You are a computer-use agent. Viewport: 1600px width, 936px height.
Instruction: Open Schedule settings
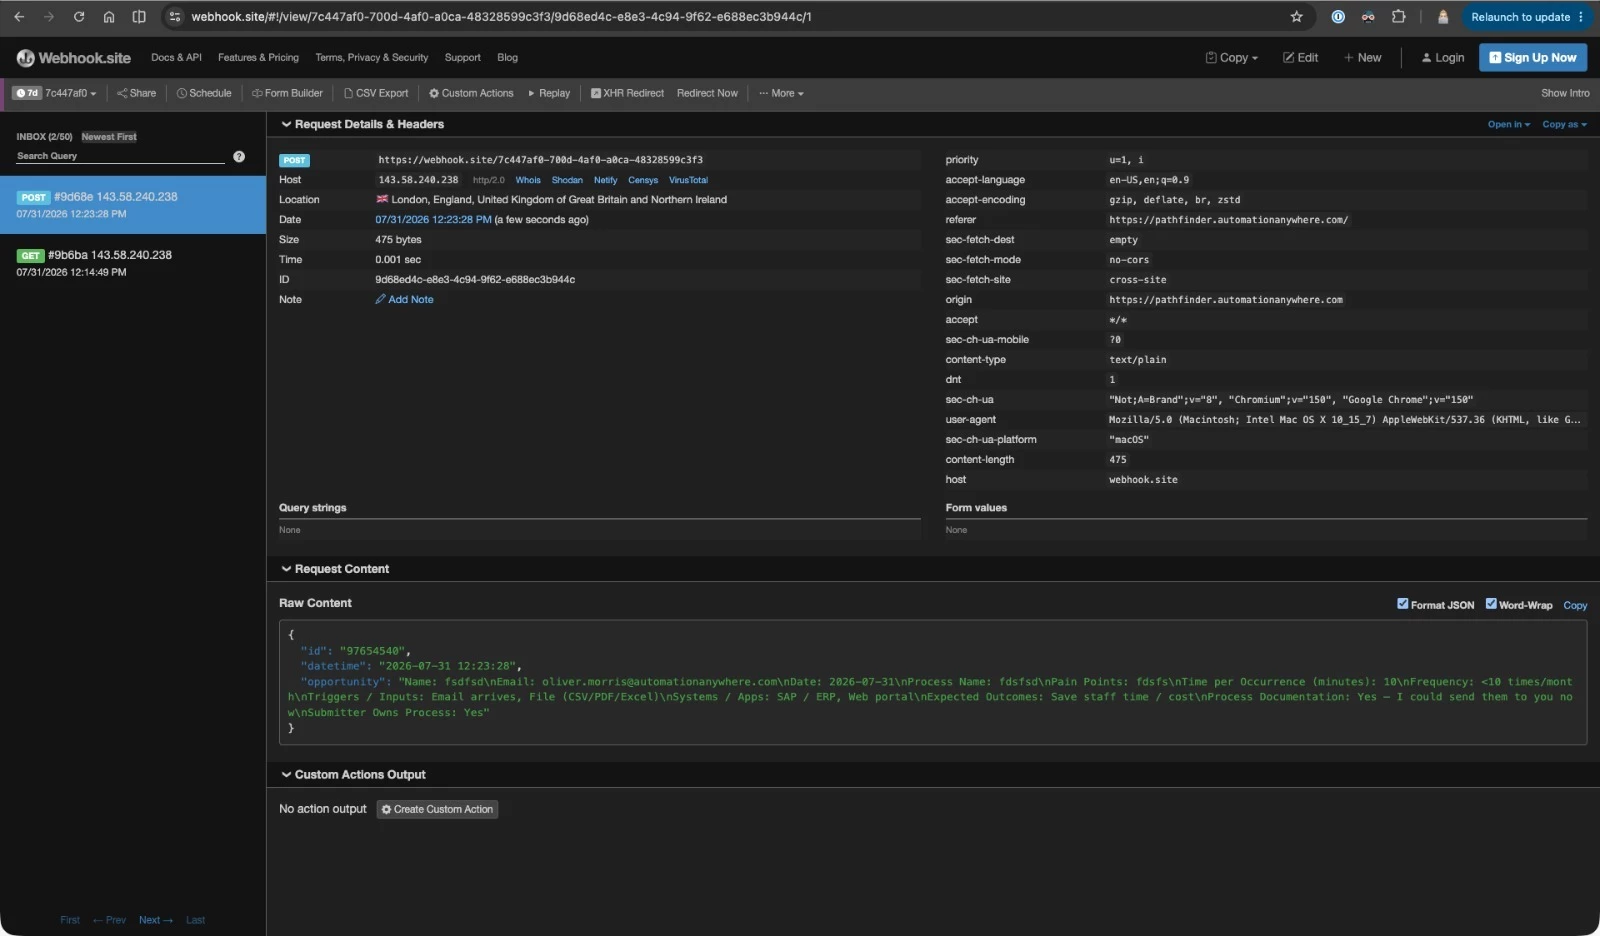[204, 93]
